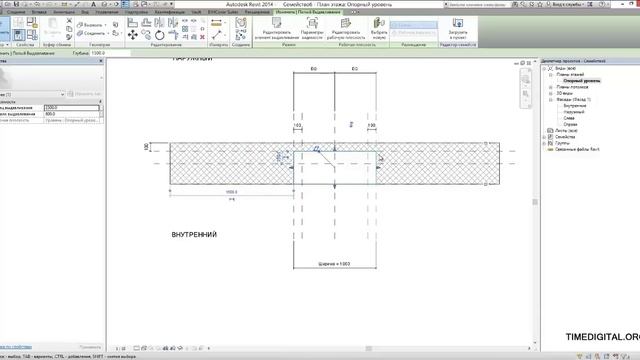This screenshot has height=360, width=640.
Task: Click the Cut to clipboard icon
Action: [x=69, y=21]
